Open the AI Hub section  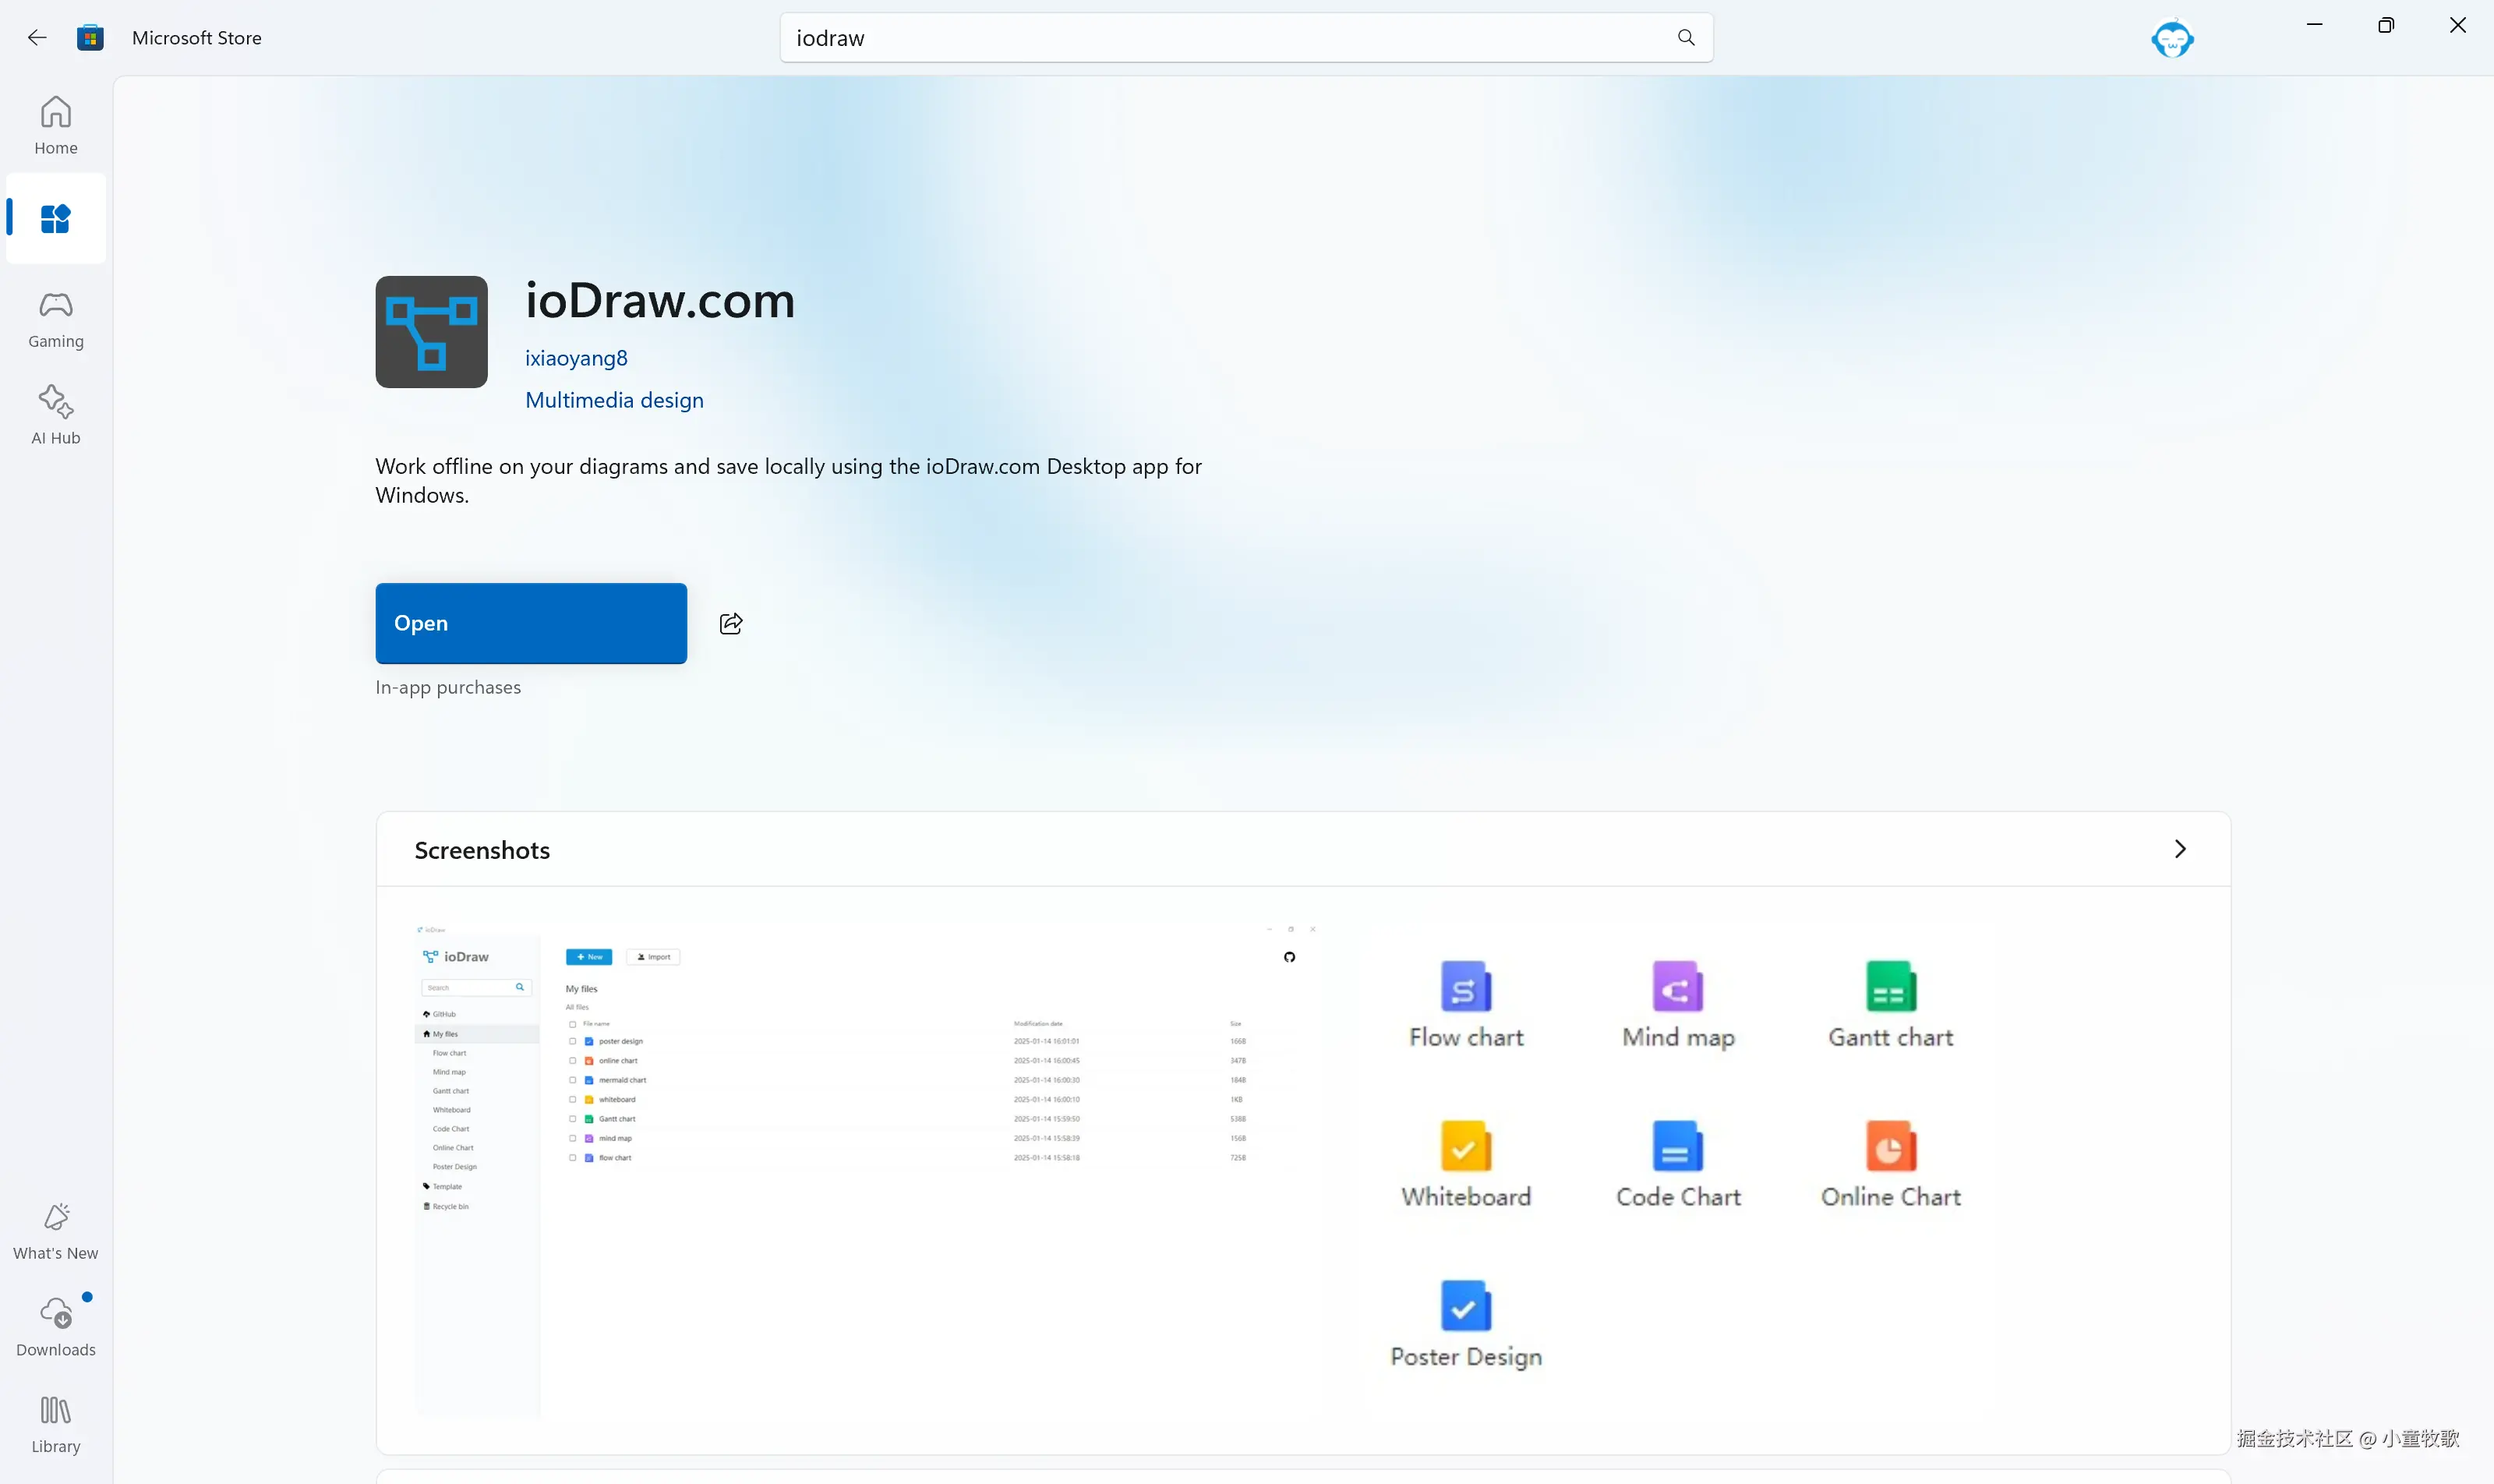pos(55,415)
